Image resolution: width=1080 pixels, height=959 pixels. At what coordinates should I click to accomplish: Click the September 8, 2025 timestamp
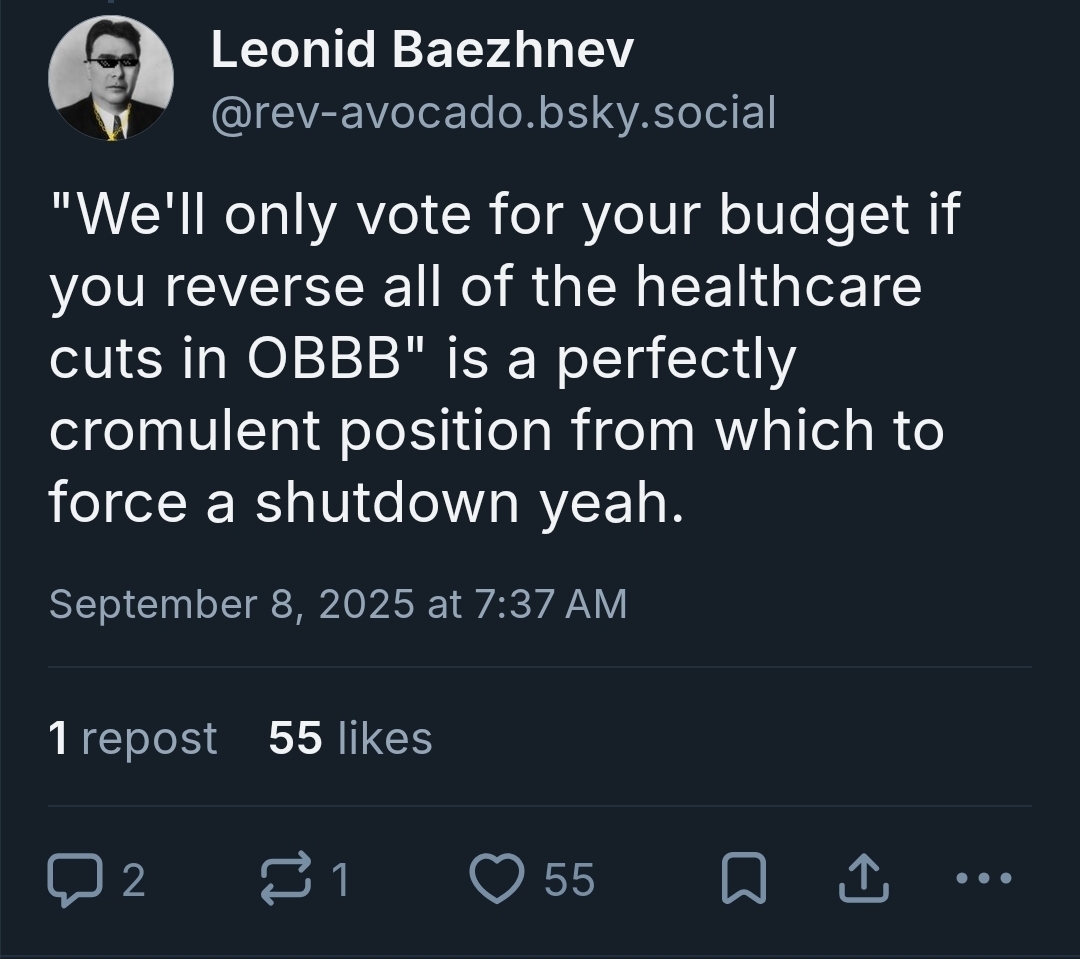337,604
